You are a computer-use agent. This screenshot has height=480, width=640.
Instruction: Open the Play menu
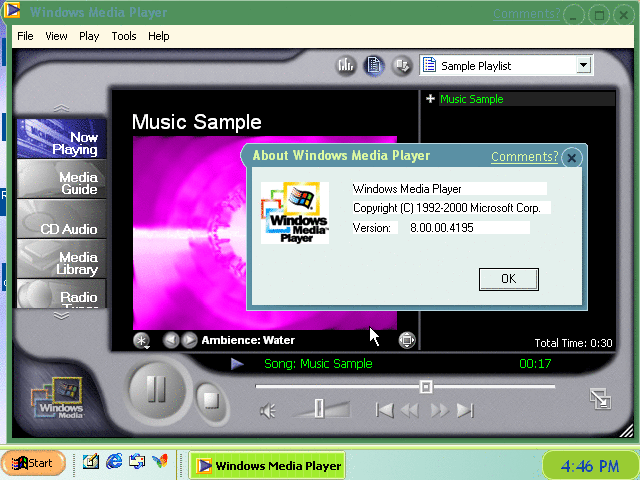89,36
